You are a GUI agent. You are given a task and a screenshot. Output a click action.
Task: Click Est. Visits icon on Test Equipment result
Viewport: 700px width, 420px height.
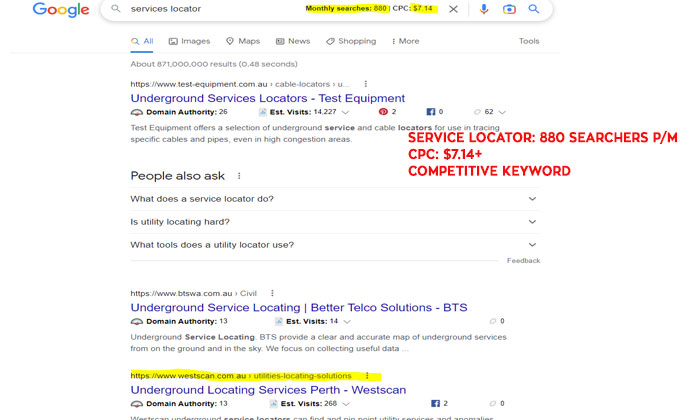[262, 112]
